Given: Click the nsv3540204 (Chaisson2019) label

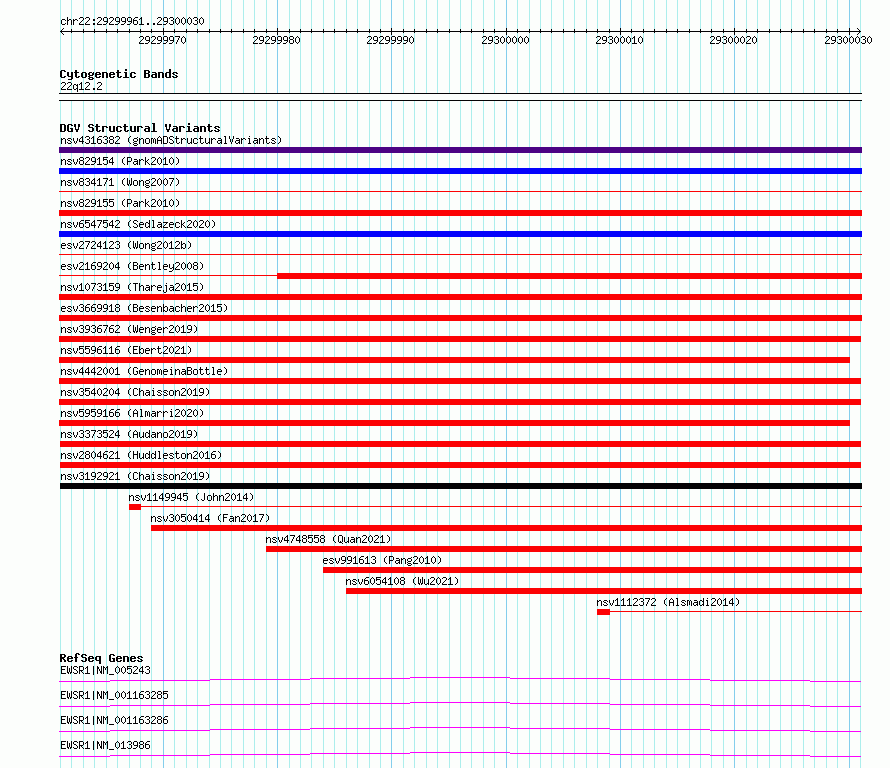Looking at the screenshot, I should pos(135,392).
